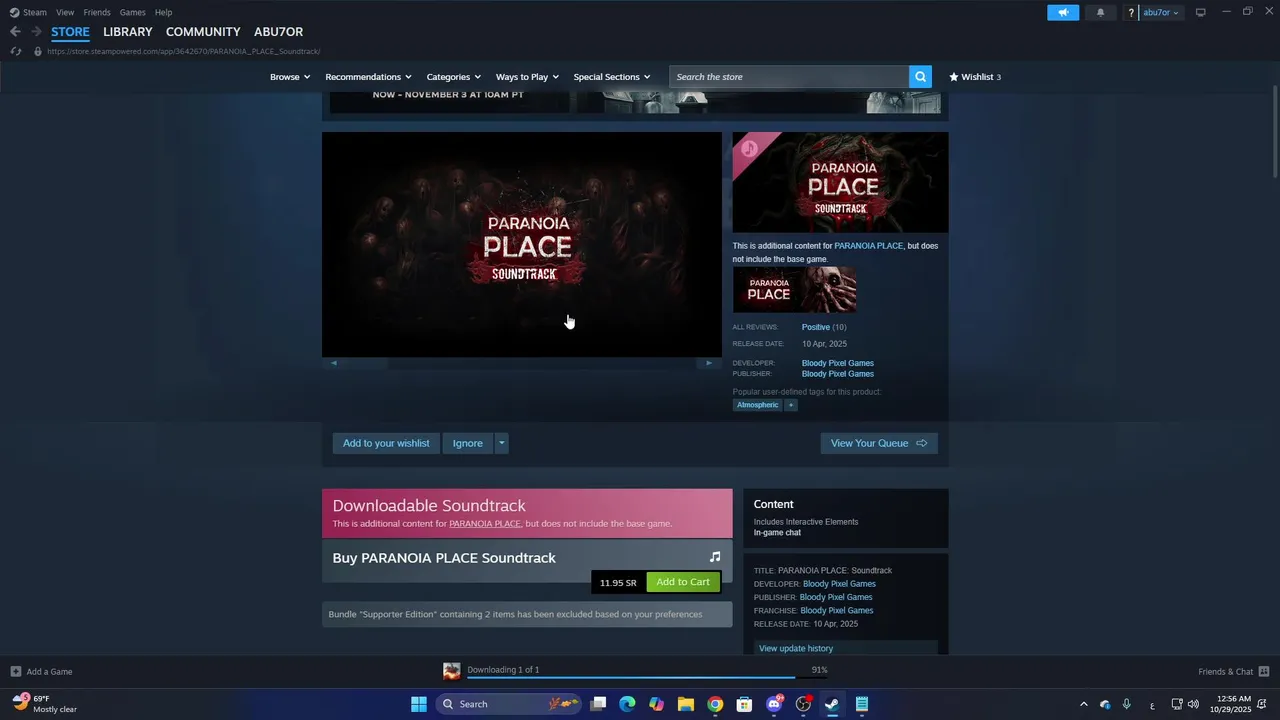
Task: Open the question mark help icon
Action: (x=1131, y=13)
